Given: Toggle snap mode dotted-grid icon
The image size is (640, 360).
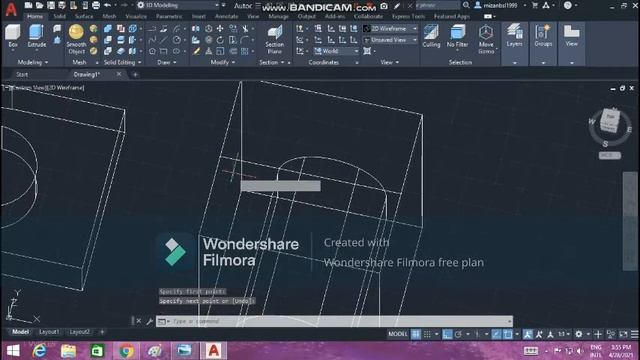Looking at the screenshot, I should 427,334.
